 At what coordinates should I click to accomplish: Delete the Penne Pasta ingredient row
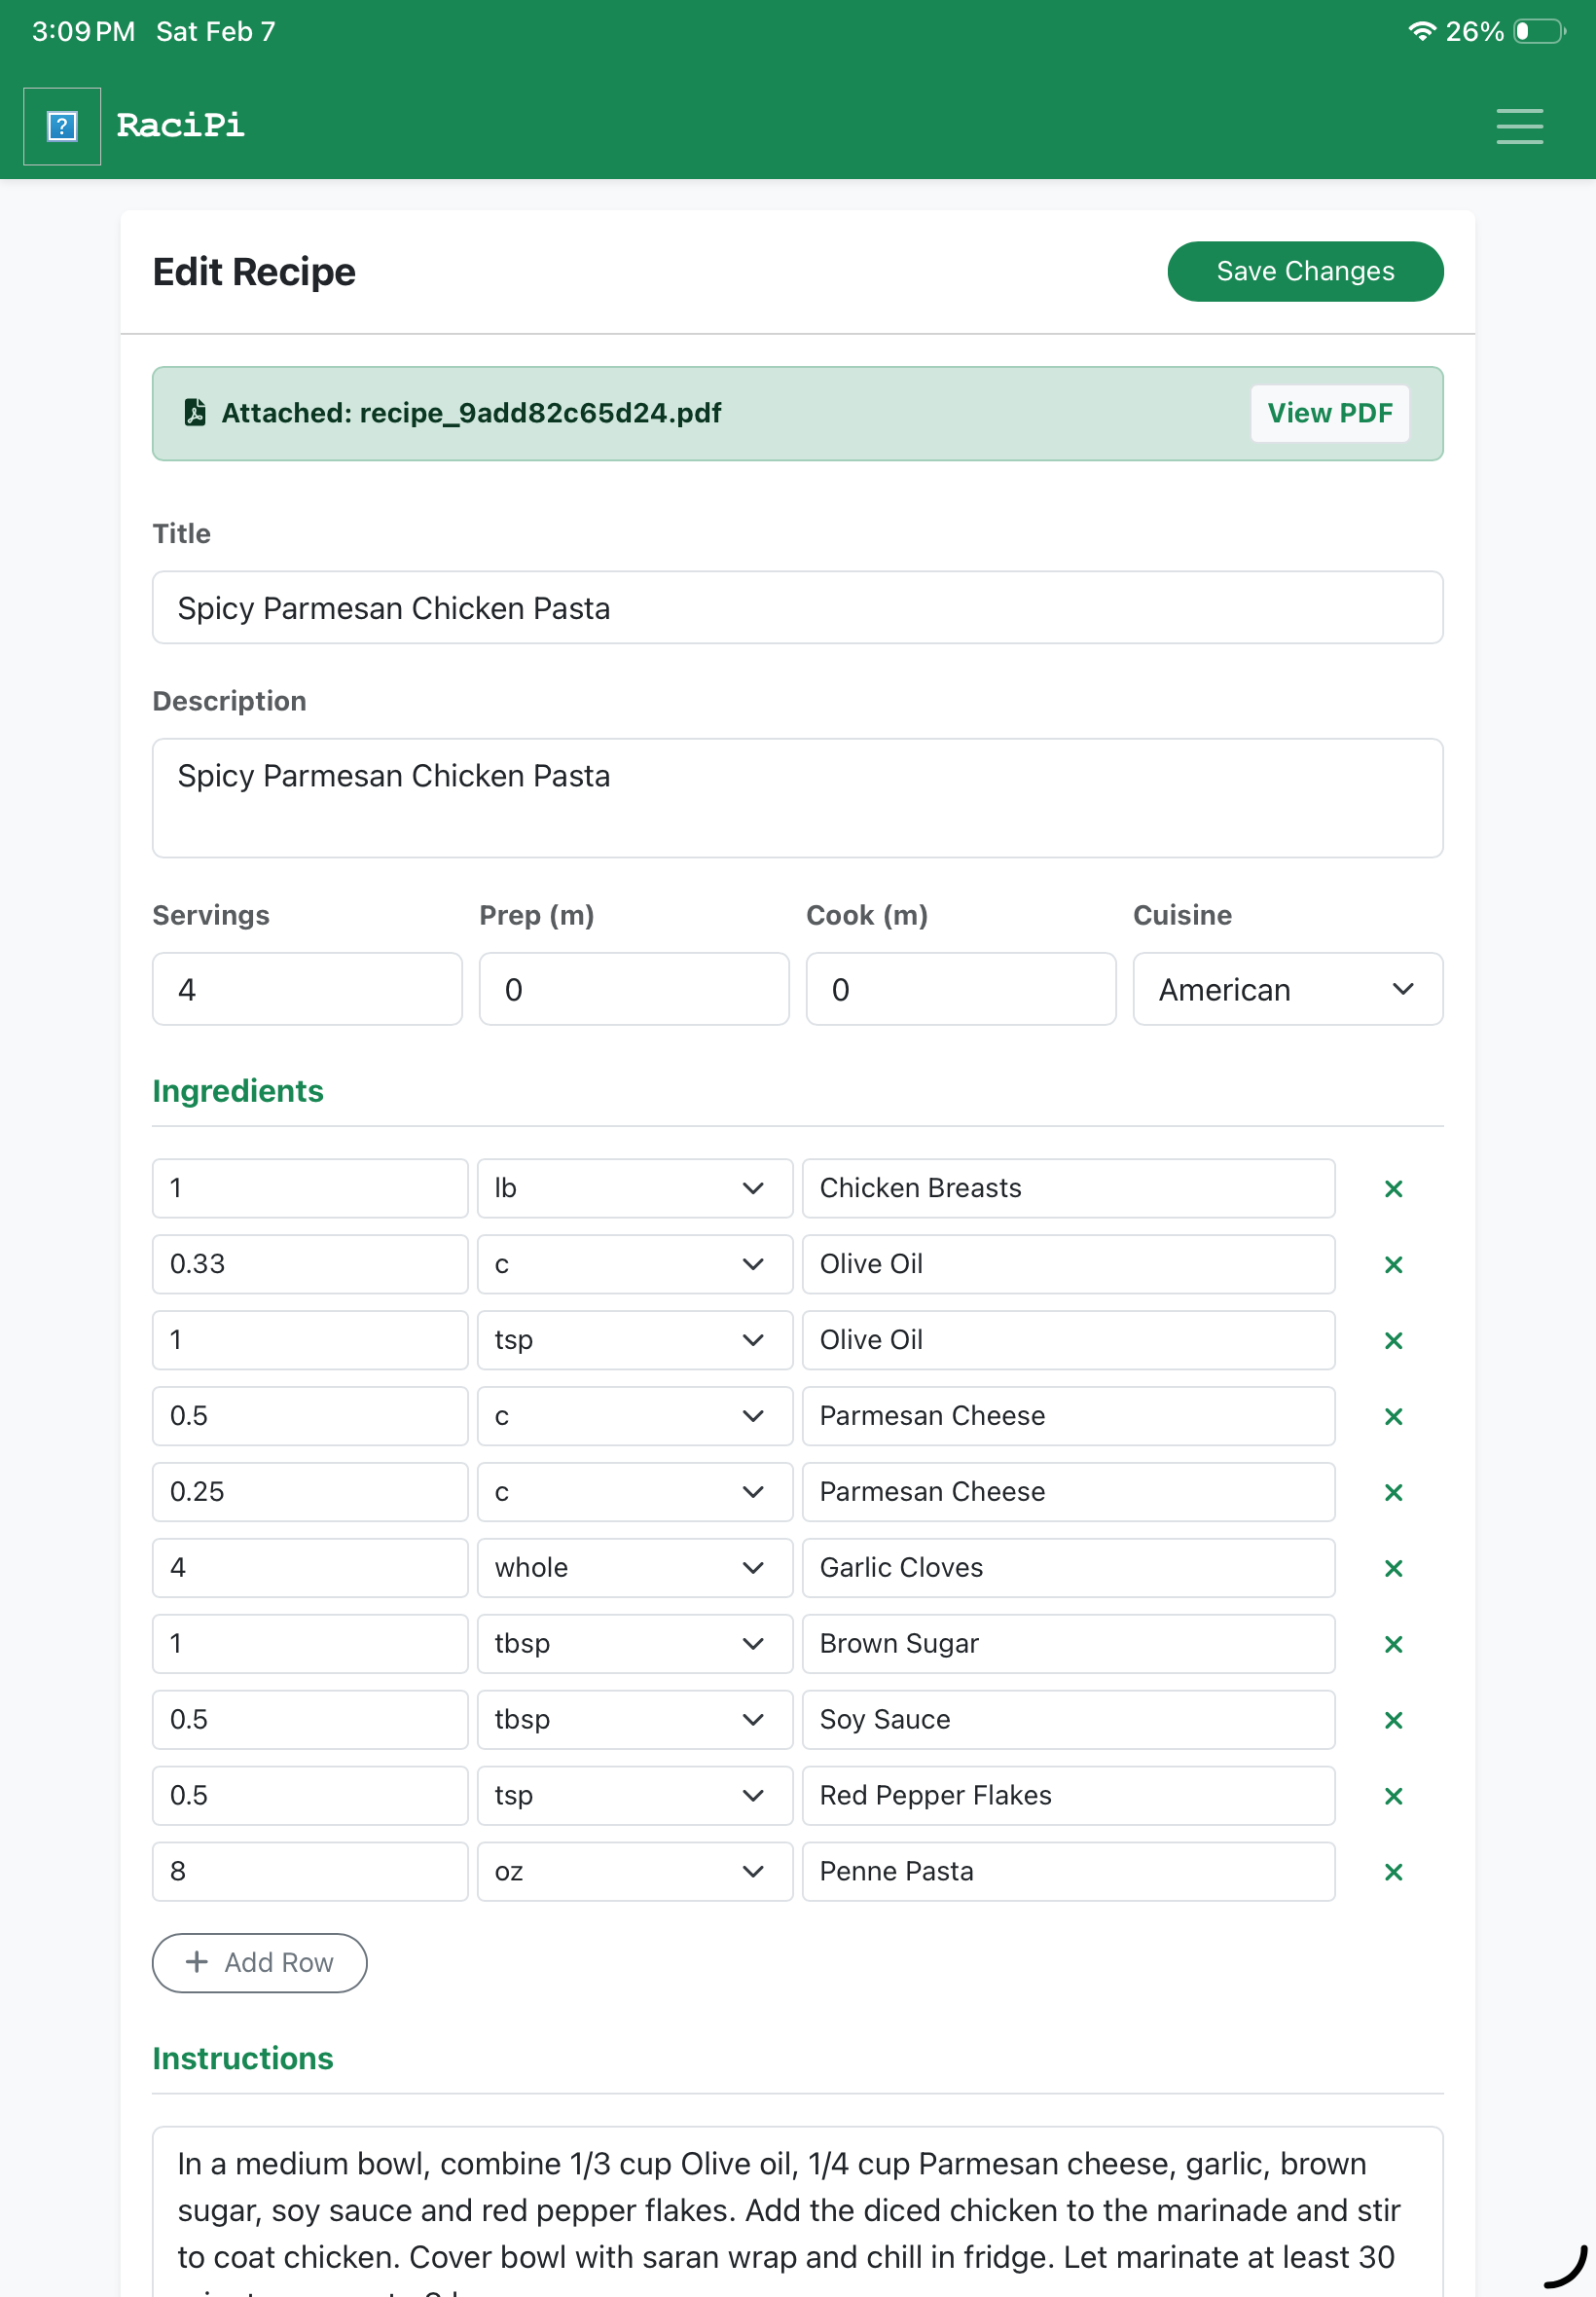(x=1392, y=1872)
